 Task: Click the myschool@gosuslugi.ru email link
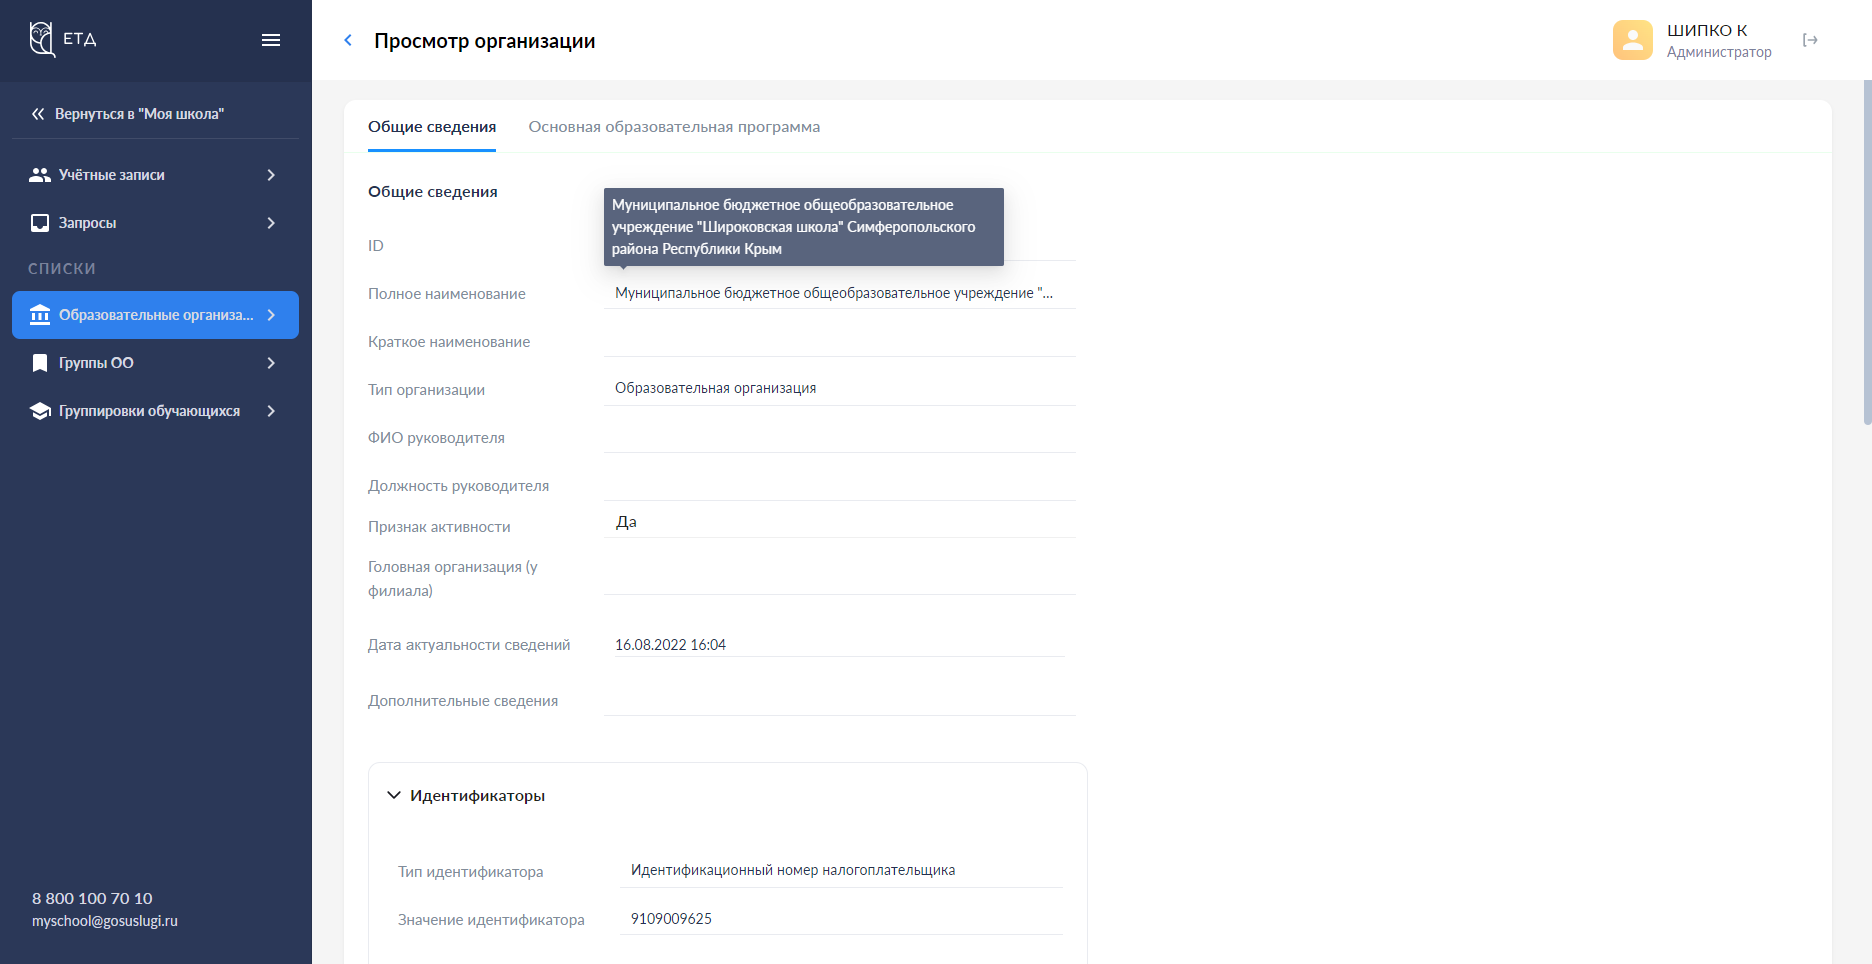105,921
